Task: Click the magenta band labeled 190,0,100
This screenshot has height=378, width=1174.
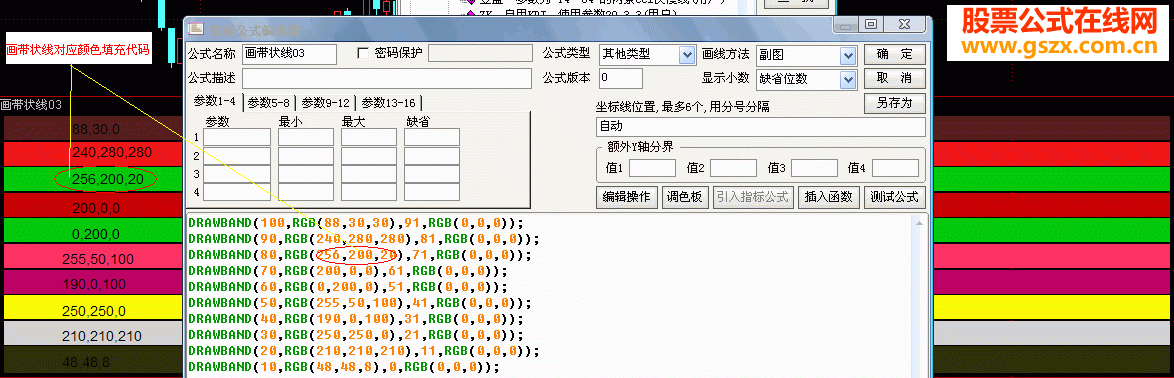Action: tap(93, 283)
